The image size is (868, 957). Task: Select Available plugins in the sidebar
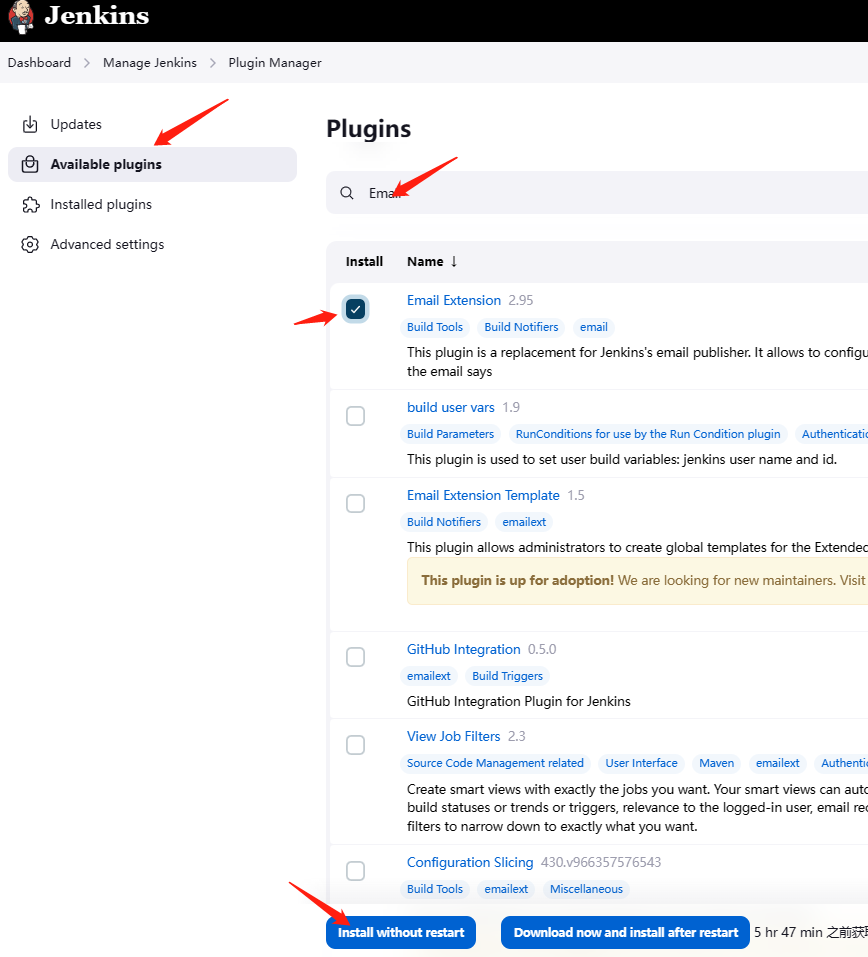[152, 164]
